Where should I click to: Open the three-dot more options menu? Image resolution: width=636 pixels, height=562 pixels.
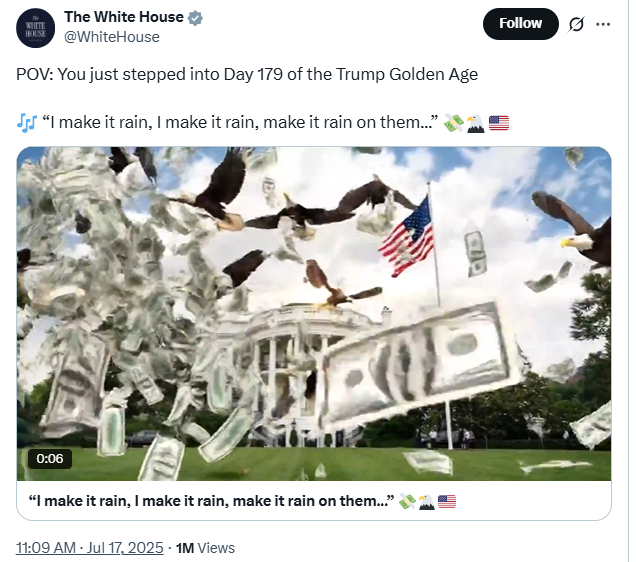click(x=603, y=24)
